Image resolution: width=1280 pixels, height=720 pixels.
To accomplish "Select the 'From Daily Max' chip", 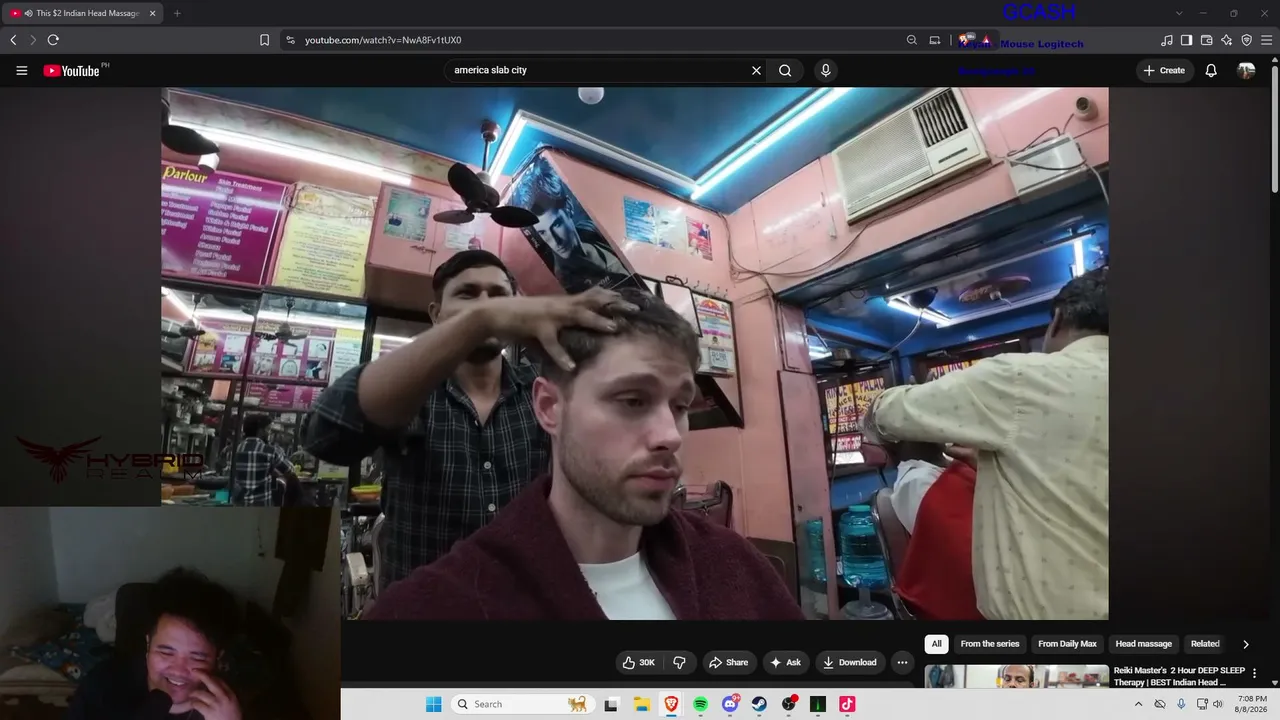I will click(1067, 644).
